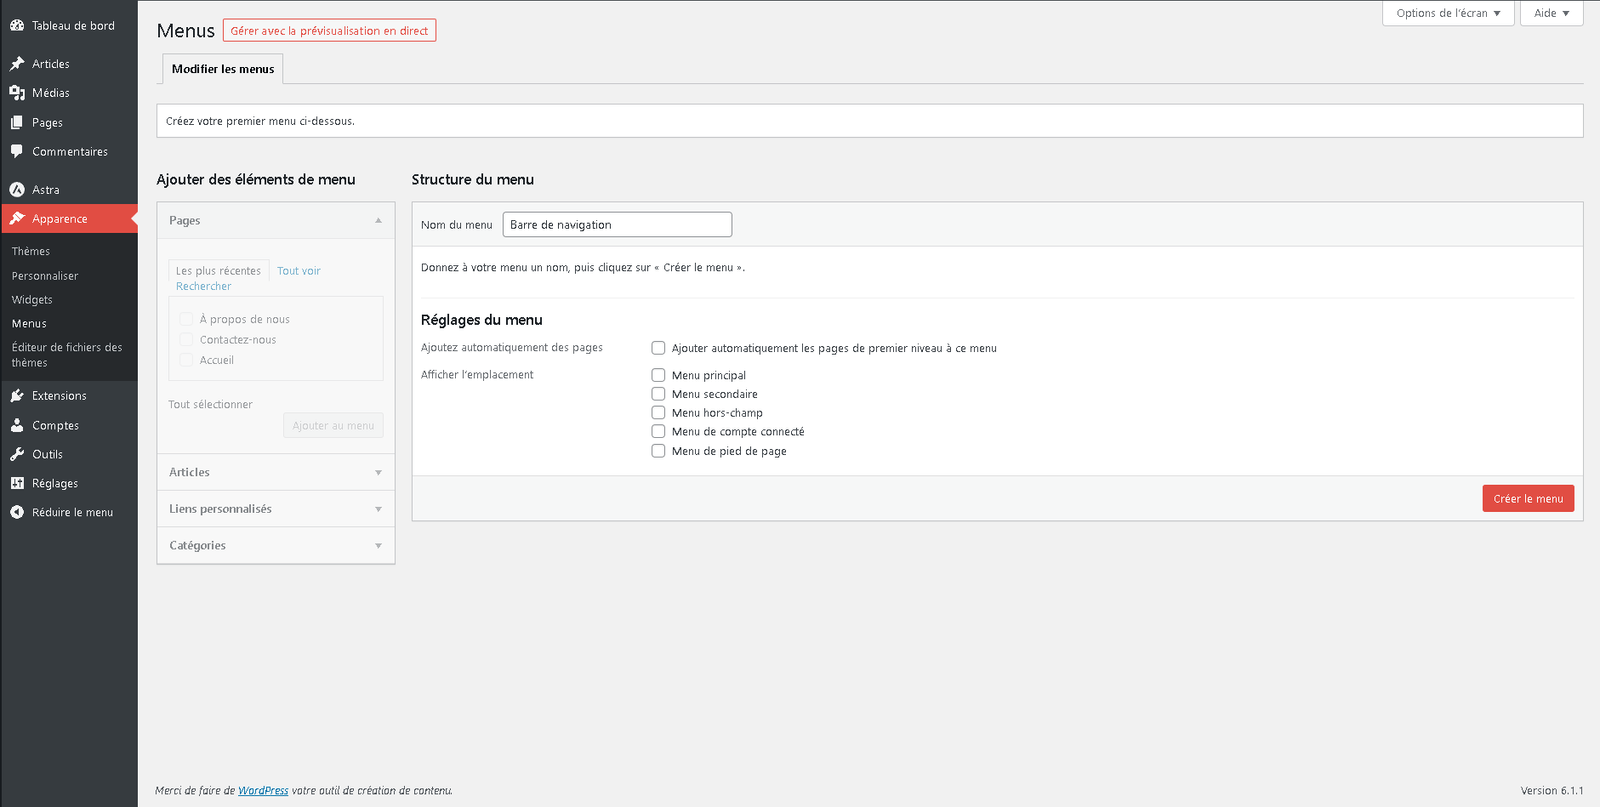Image resolution: width=1600 pixels, height=807 pixels.
Task: Click the Créer le menu button
Action: 1527,498
